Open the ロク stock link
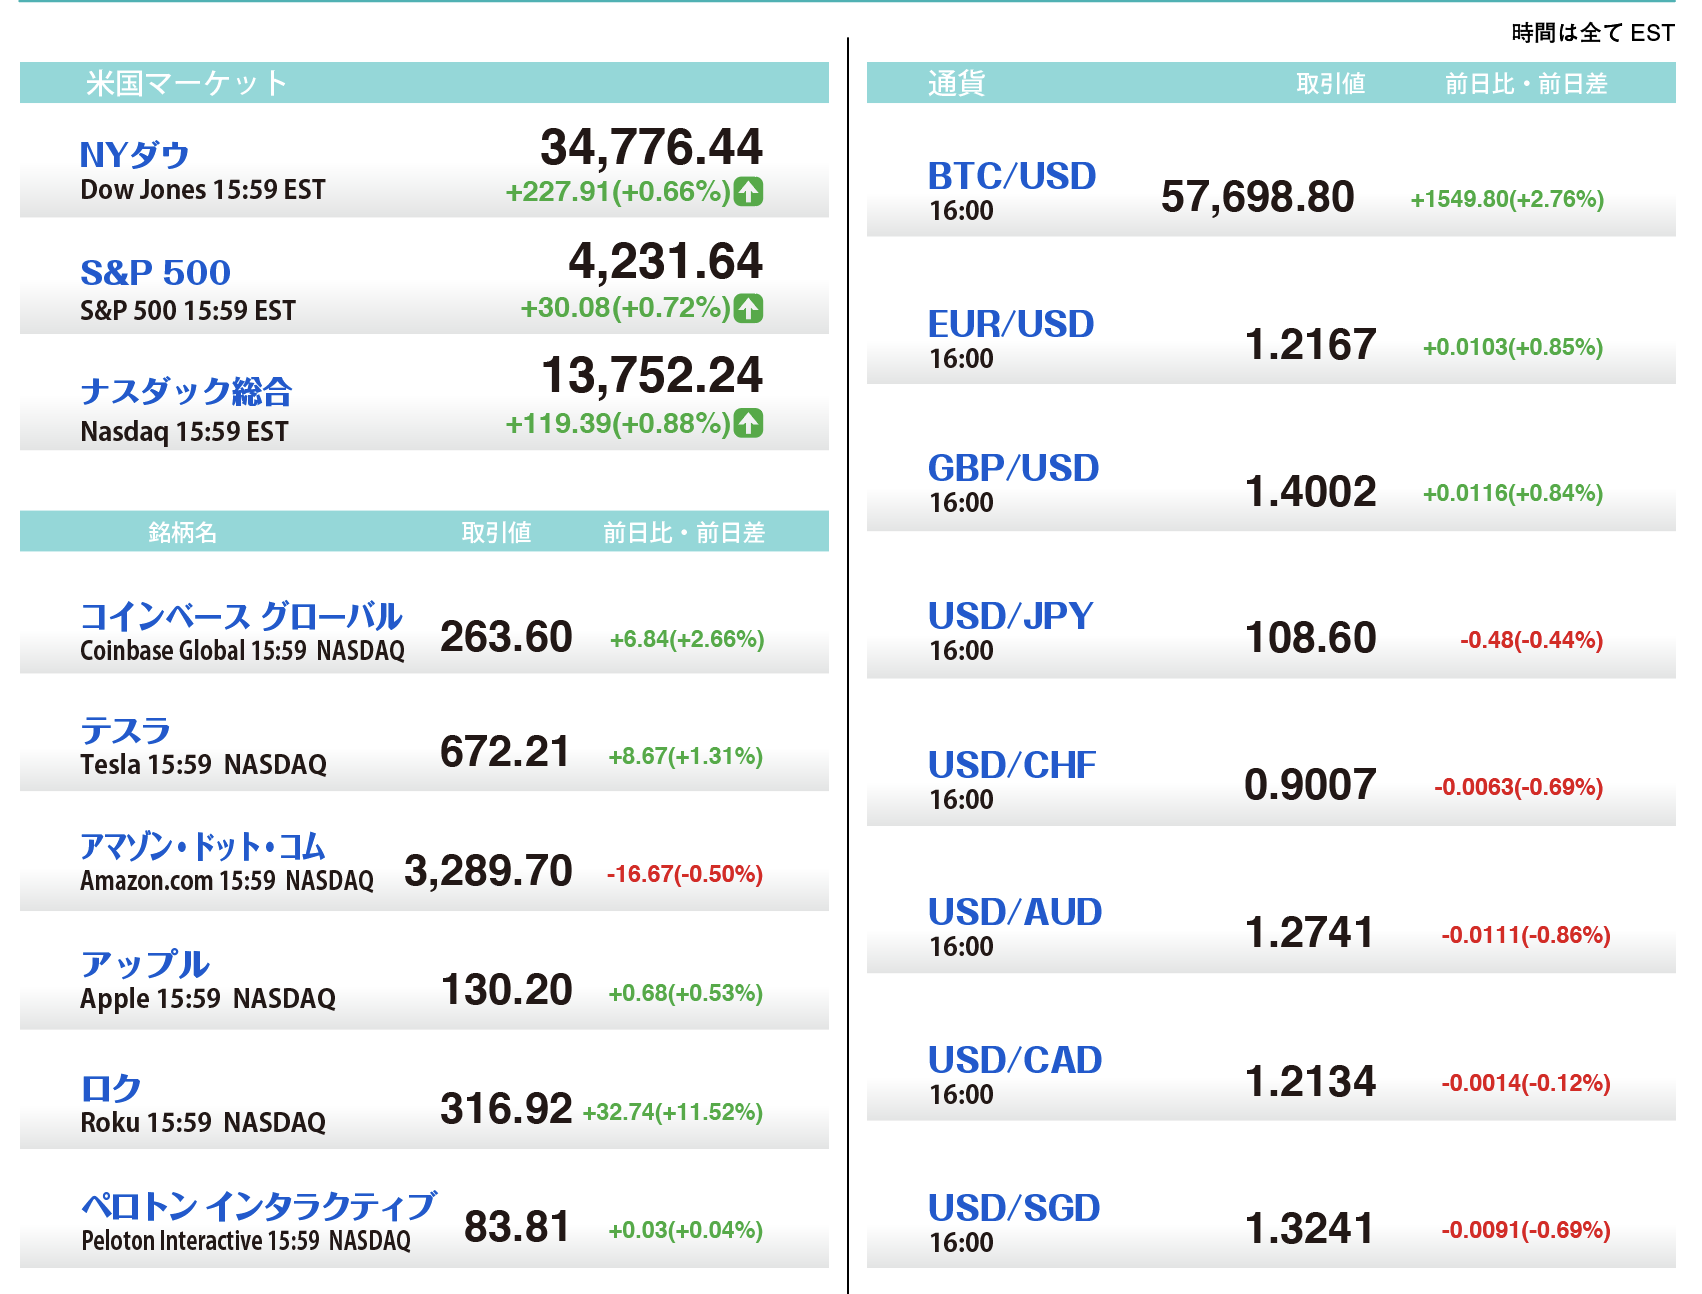The image size is (1702, 1294). click(110, 1088)
